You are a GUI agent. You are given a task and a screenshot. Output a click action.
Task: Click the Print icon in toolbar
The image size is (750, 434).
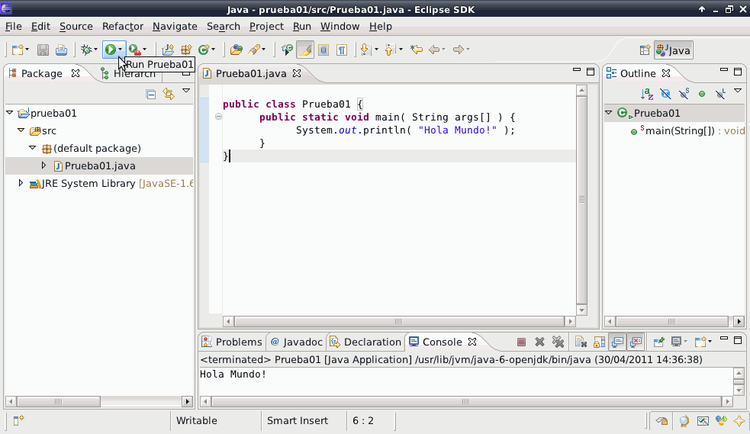click(x=61, y=50)
